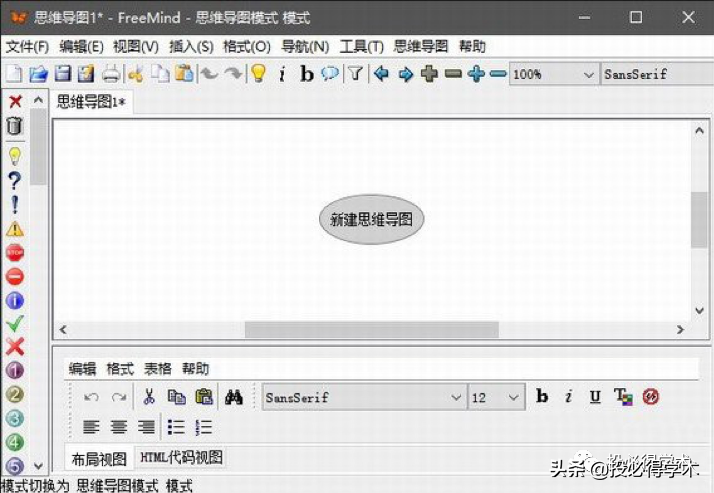Image resolution: width=714 pixels, height=493 pixels.
Task: Click the small red X remove icon
Action: (15, 101)
